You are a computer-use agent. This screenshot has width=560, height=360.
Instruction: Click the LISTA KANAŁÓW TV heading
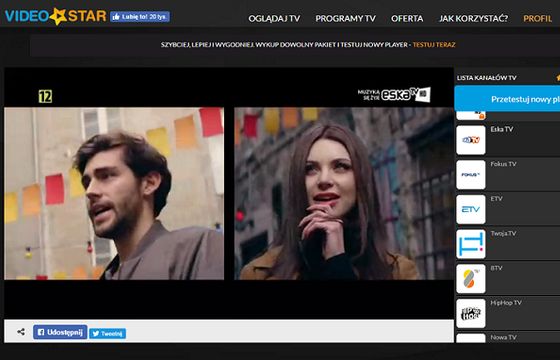[x=486, y=78]
